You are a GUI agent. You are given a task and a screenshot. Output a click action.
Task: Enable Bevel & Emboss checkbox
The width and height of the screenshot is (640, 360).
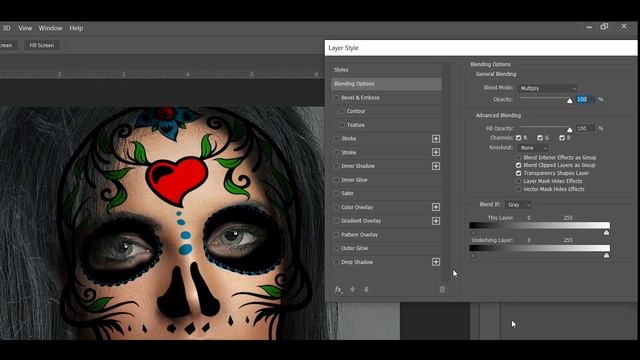coord(336,98)
